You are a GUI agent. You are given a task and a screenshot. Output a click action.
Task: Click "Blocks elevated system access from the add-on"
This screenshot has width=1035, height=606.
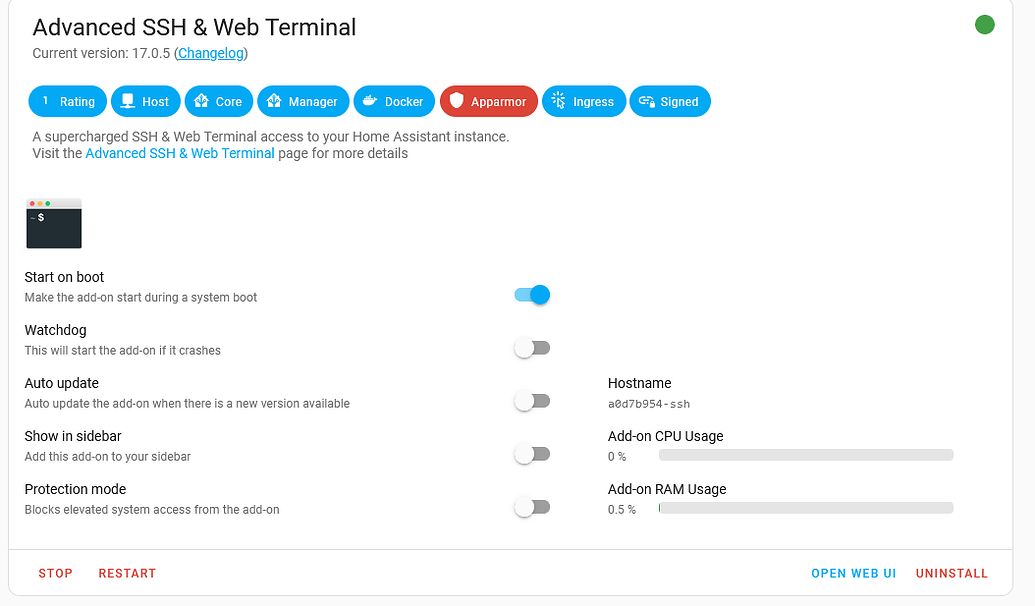[152, 510]
